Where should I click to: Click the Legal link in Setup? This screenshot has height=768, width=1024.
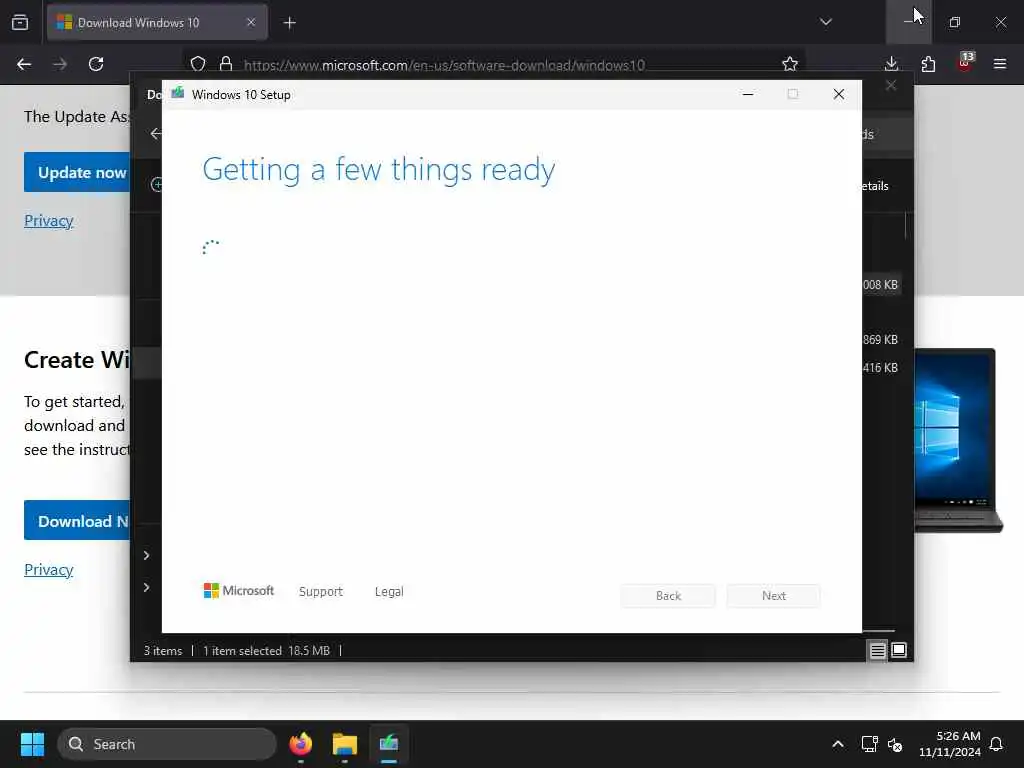(389, 592)
